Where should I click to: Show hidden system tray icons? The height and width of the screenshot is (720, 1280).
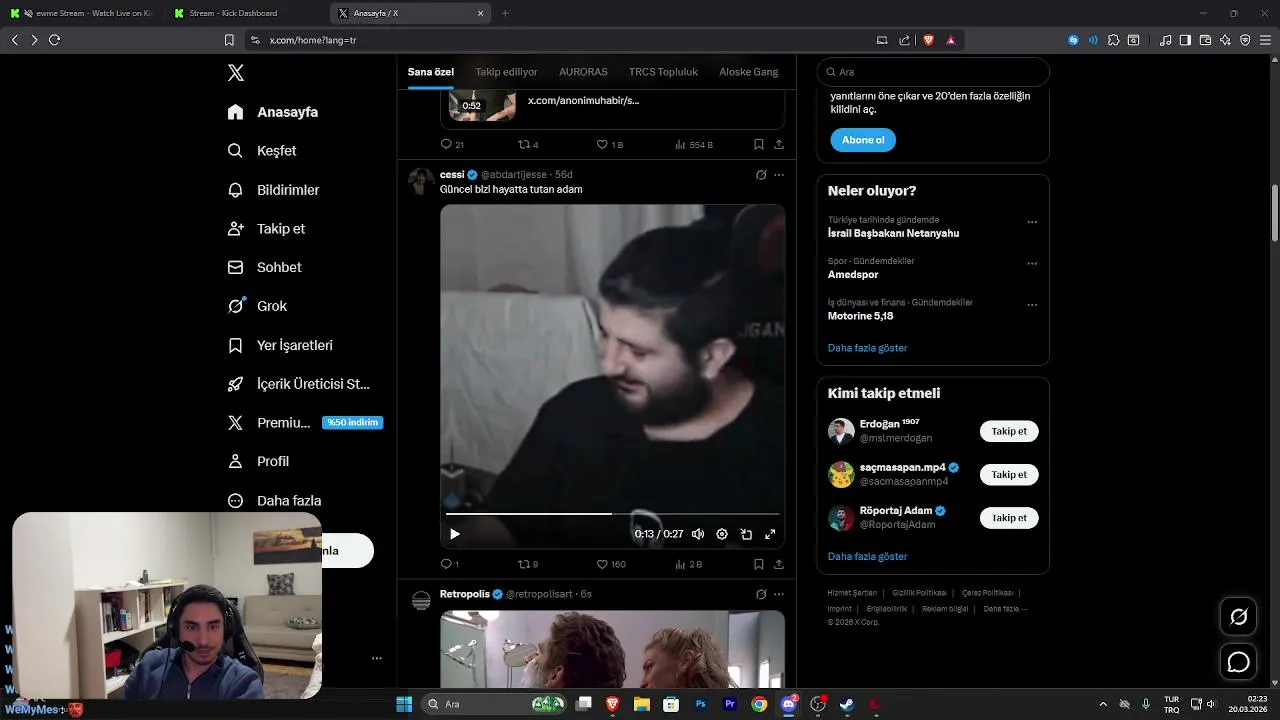click(x=1103, y=704)
